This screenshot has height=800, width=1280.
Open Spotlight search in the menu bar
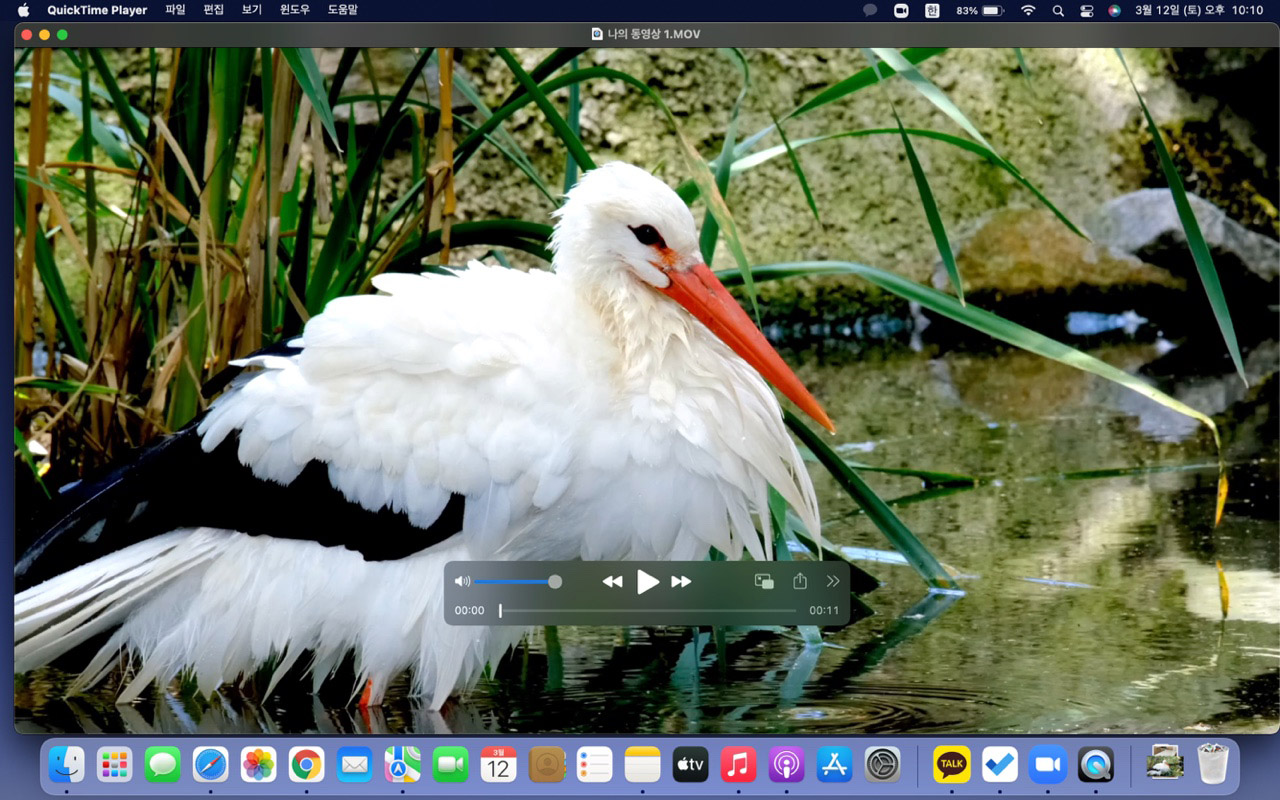click(1058, 10)
